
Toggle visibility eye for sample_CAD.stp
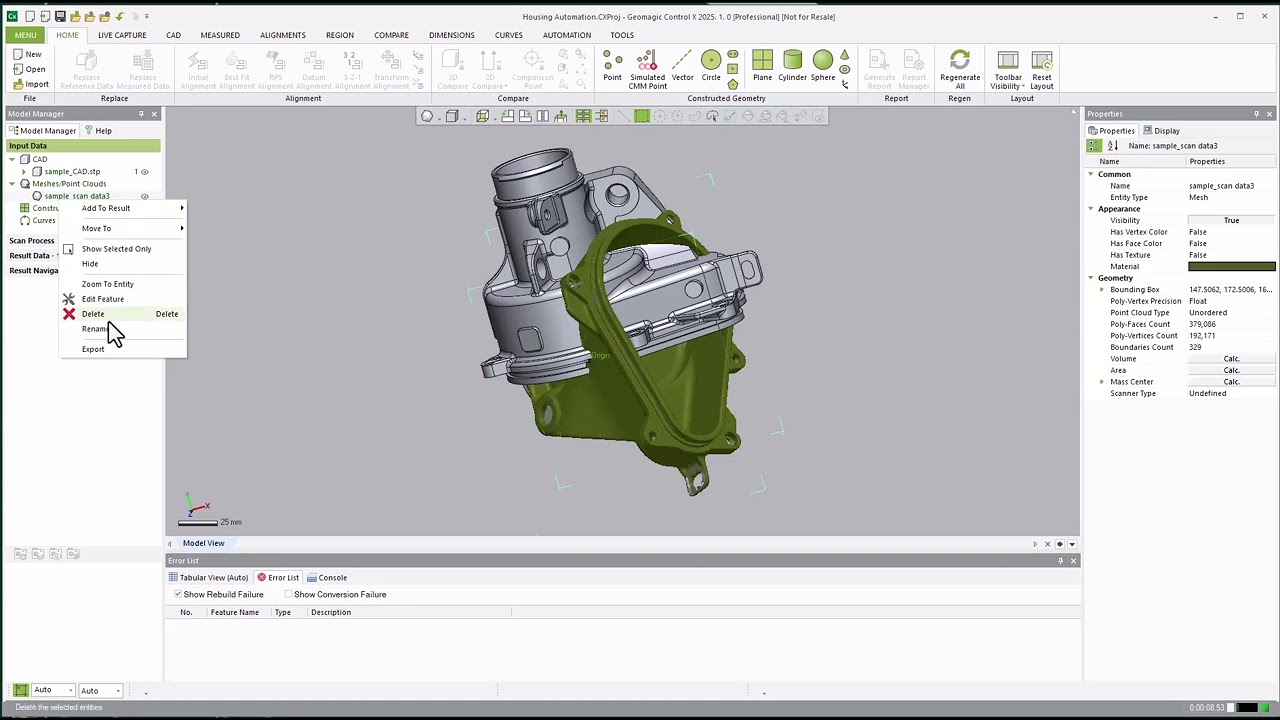(145, 172)
